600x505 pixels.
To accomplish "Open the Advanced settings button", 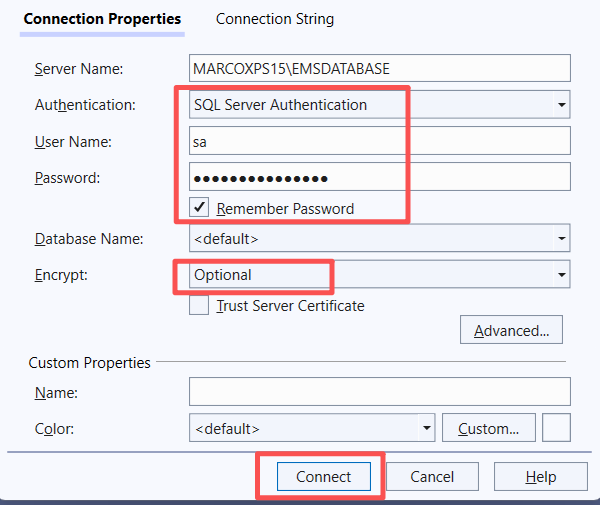I will point(511,331).
